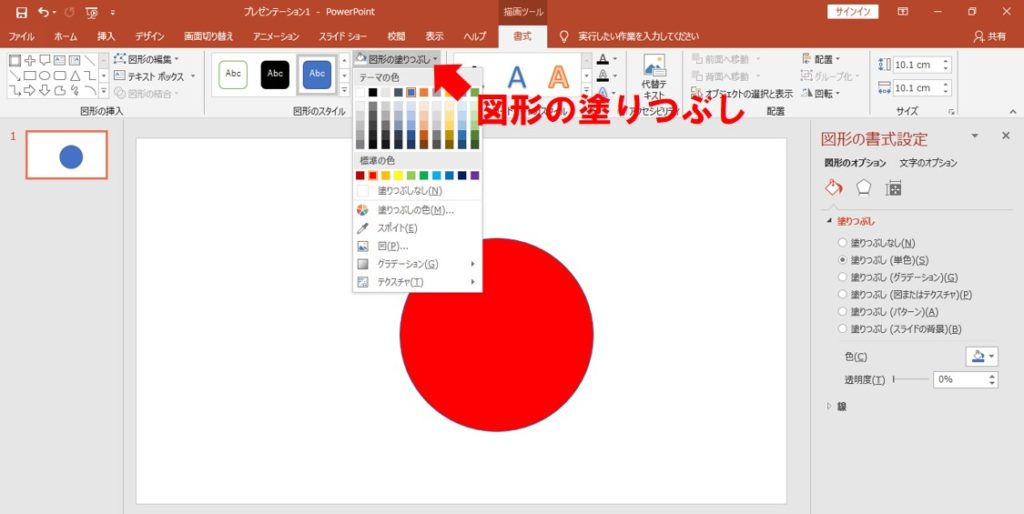Viewport: 1024px width, 514px height.
Task: Select 塗りつぶしなし radio button
Action: coord(843,243)
